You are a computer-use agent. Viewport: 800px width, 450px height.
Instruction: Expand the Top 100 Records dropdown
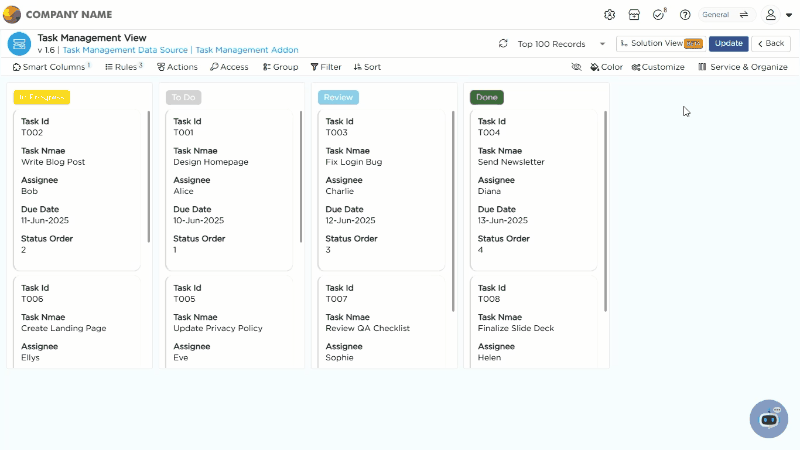pos(602,44)
